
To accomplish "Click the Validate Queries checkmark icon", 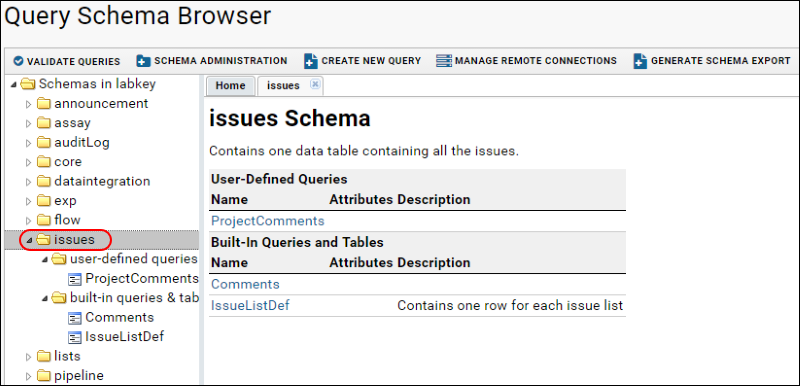I will click(18, 61).
